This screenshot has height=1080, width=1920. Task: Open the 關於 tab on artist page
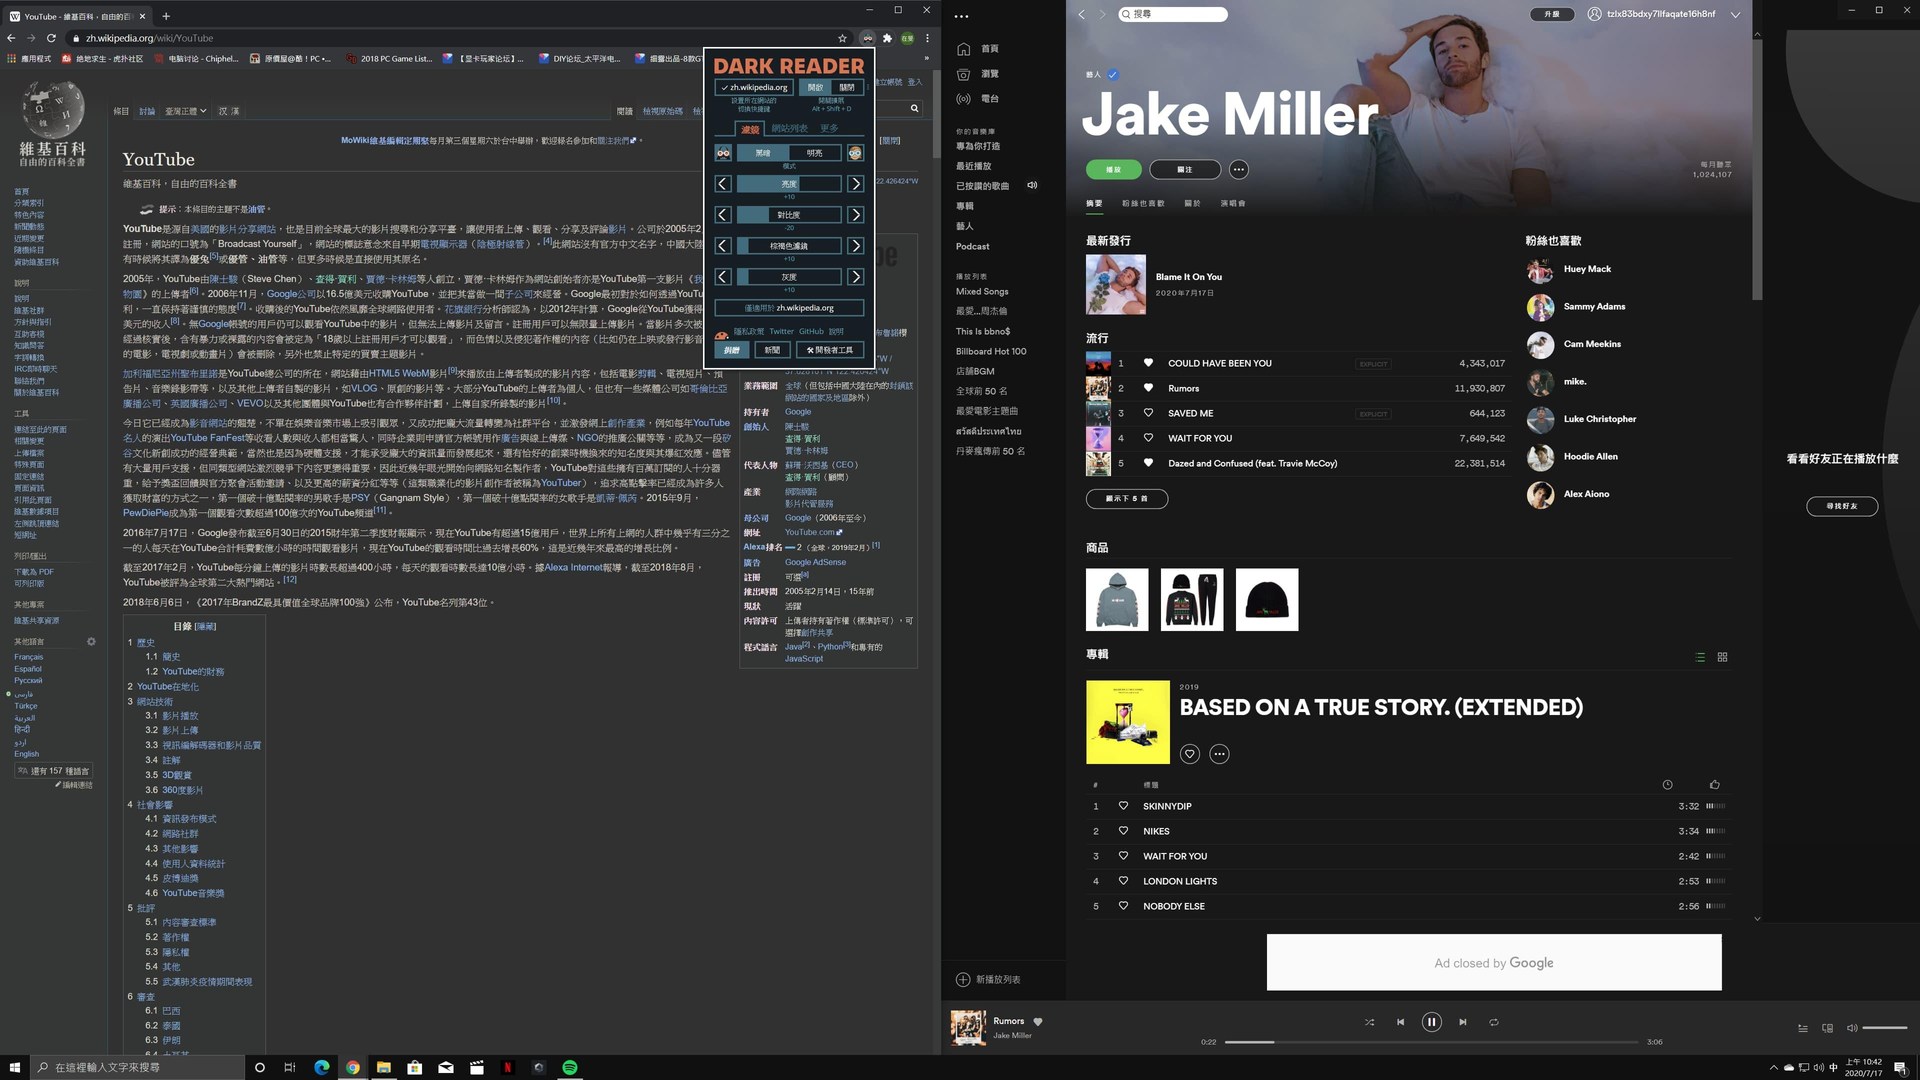(1192, 203)
